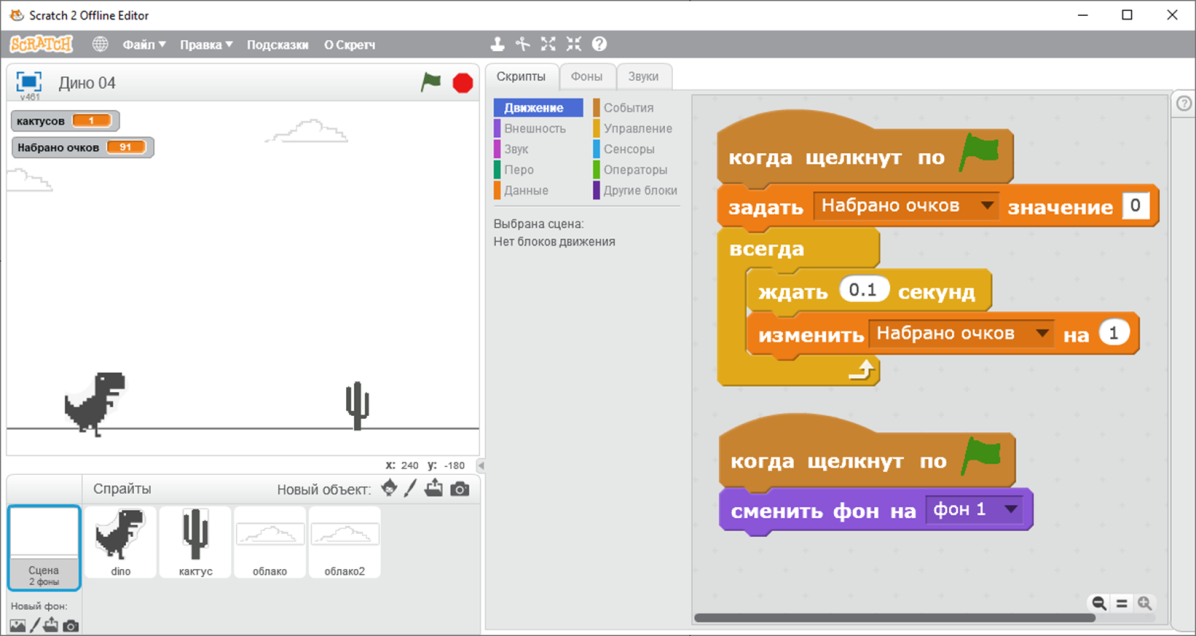The width and height of the screenshot is (1196, 636).
Task: Reset scripts area zoom
Action: point(1121,603)
